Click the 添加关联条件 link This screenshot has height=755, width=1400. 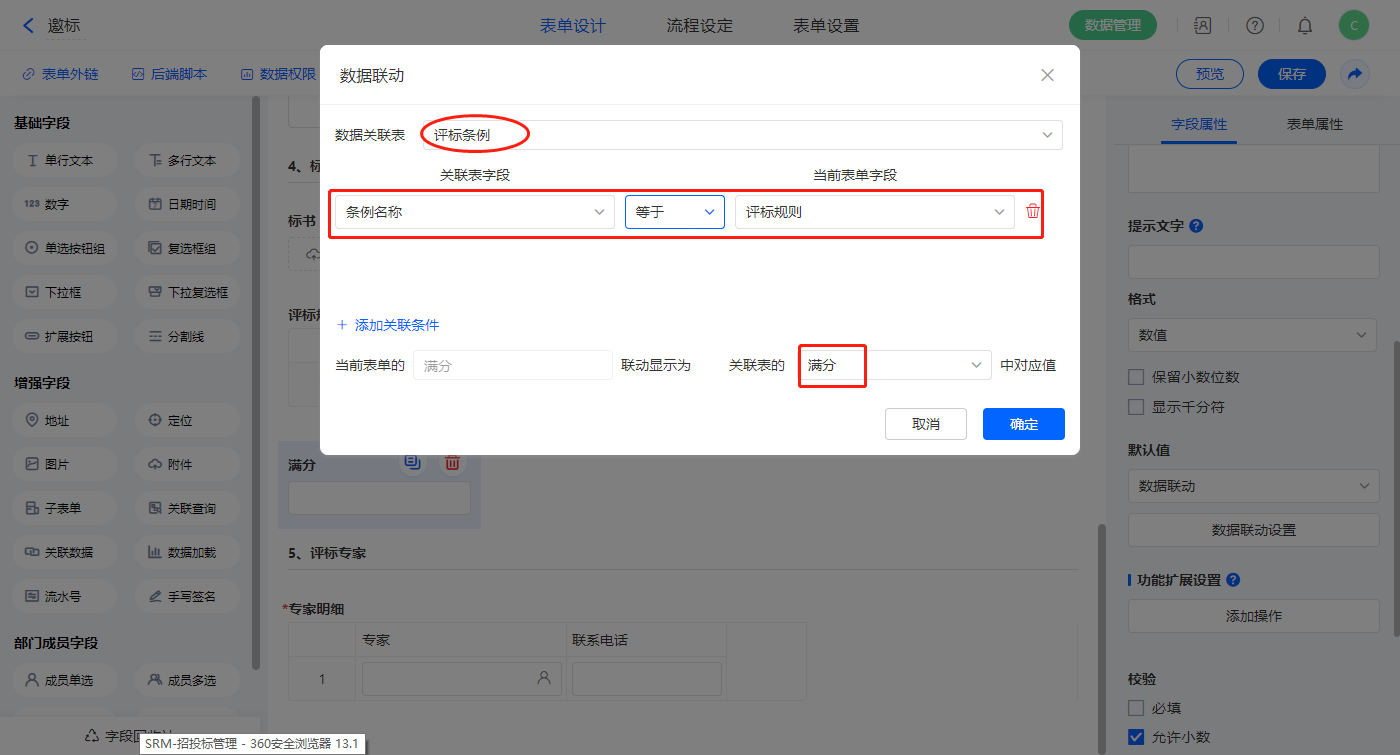[x=388, y=325]
